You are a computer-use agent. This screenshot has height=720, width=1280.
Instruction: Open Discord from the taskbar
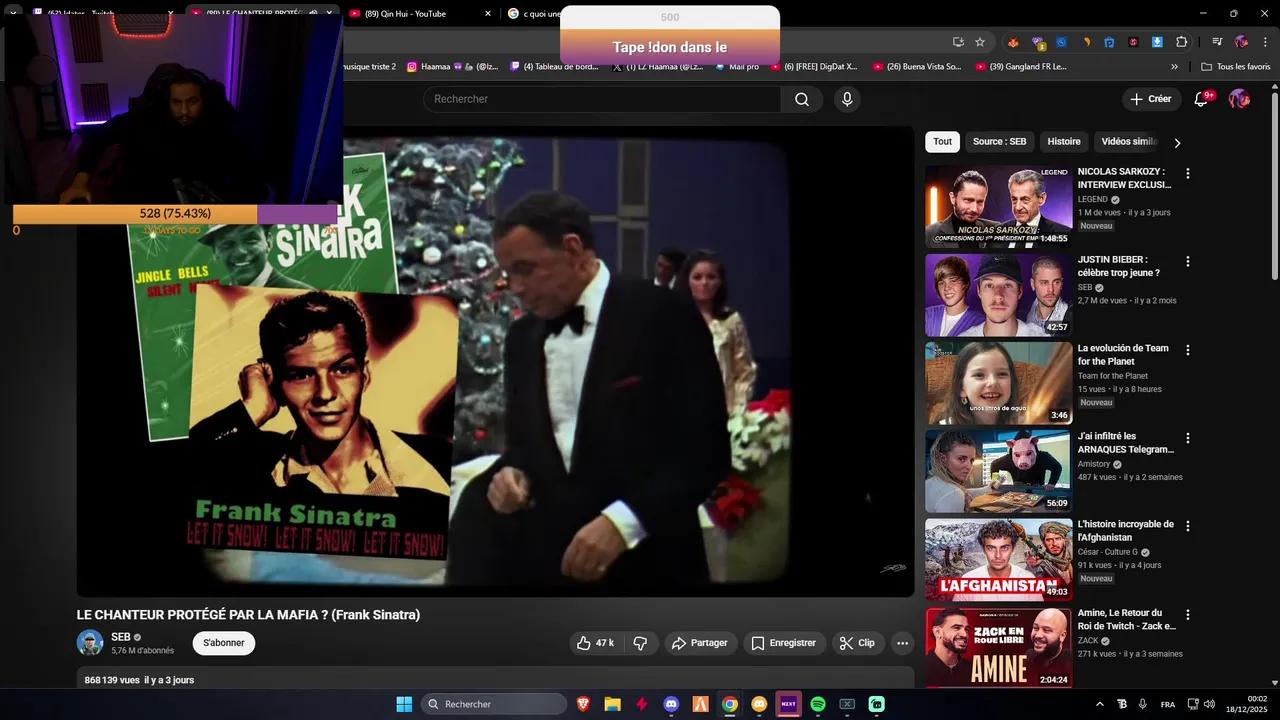[x=671, y=704]
